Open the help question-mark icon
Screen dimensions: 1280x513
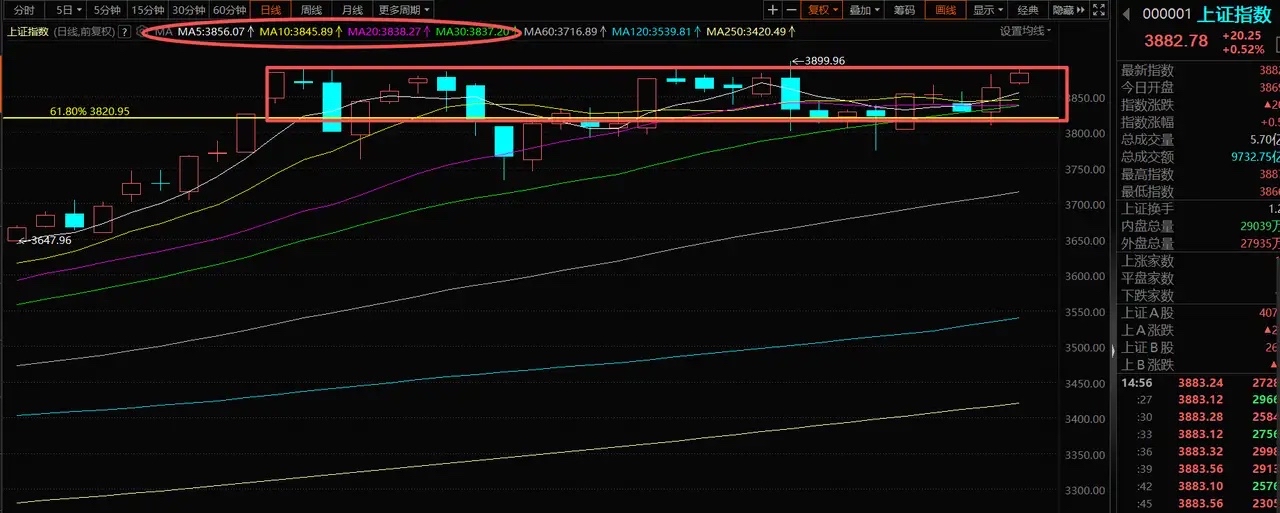[x=125, y=31]
